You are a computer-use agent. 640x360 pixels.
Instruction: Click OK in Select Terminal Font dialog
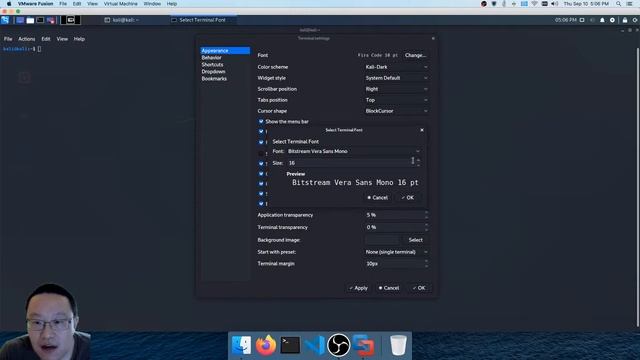pos(407,198)
